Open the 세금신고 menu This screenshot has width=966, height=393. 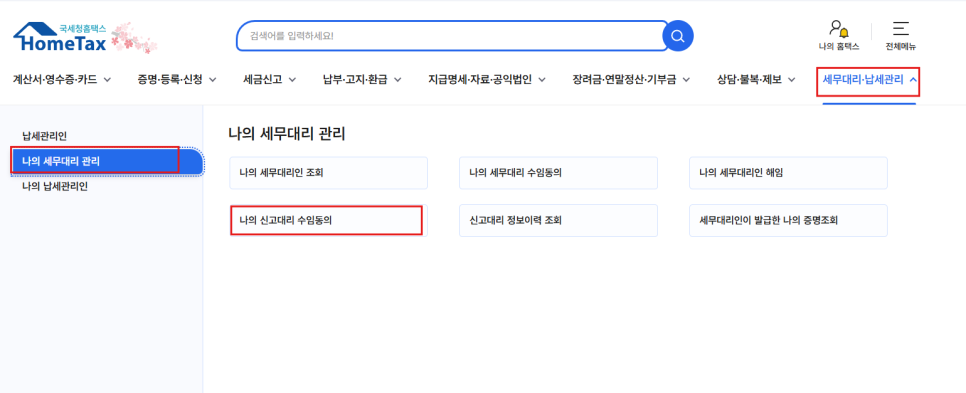pyautogui.click(x=262, y=79)
